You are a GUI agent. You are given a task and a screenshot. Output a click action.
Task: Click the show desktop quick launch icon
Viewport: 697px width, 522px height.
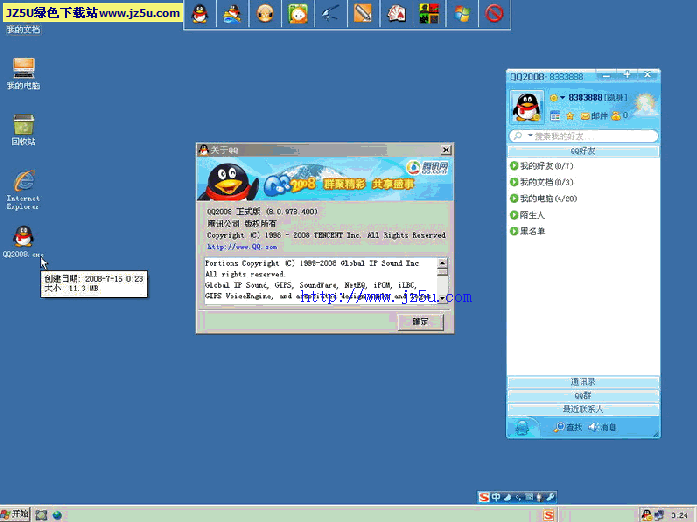tap(41, 515)
